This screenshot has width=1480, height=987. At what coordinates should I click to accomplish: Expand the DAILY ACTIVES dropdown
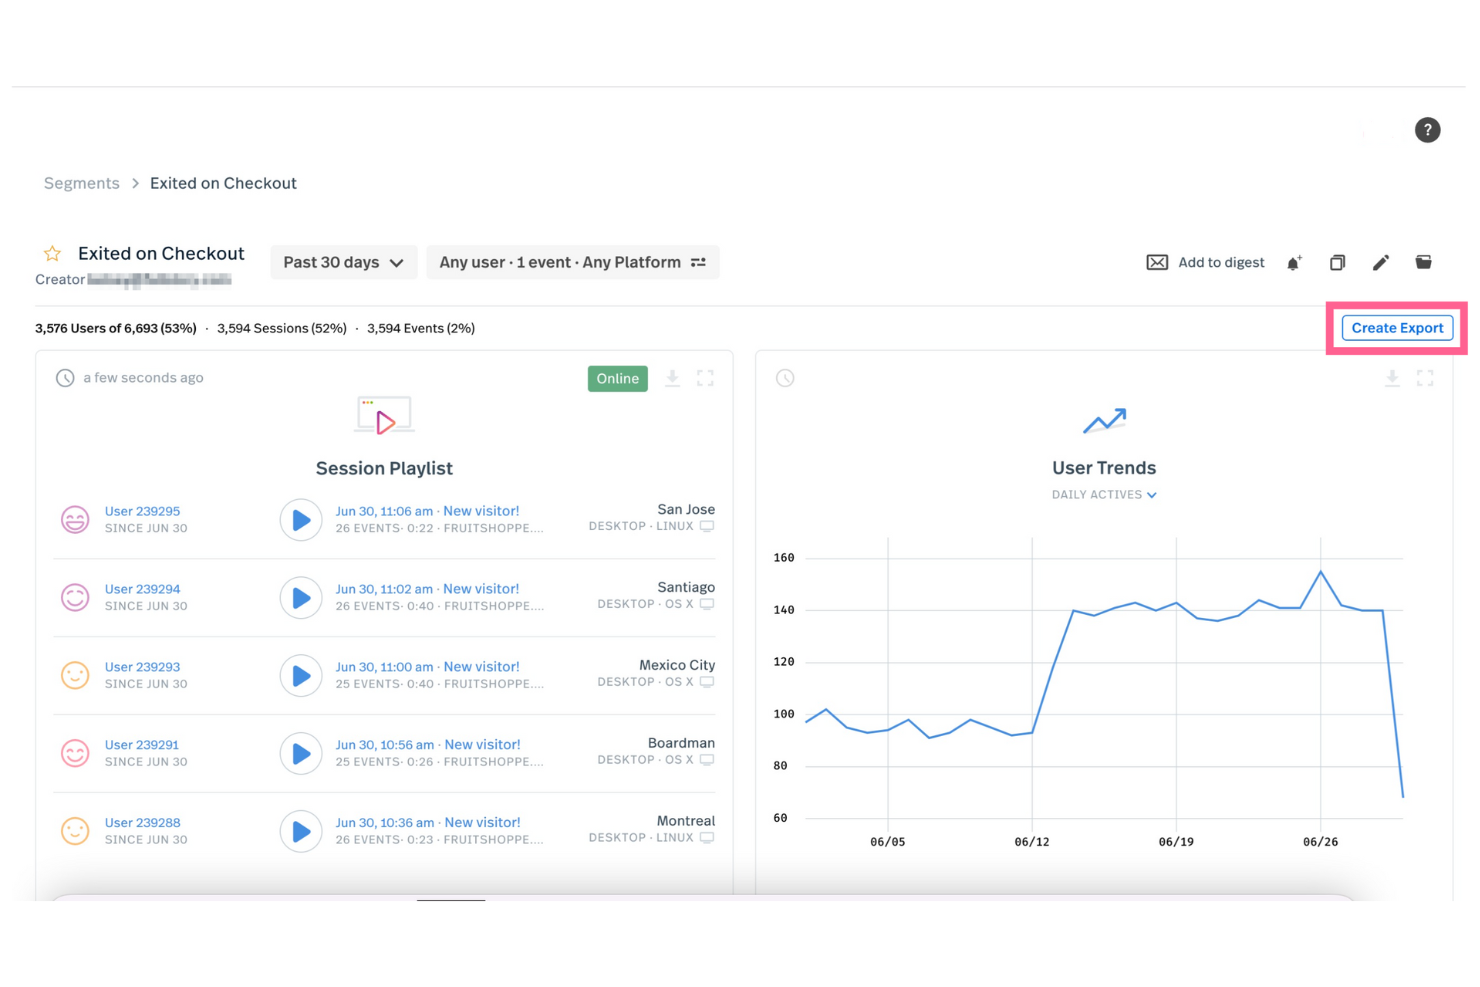[x=1104, y=494]
